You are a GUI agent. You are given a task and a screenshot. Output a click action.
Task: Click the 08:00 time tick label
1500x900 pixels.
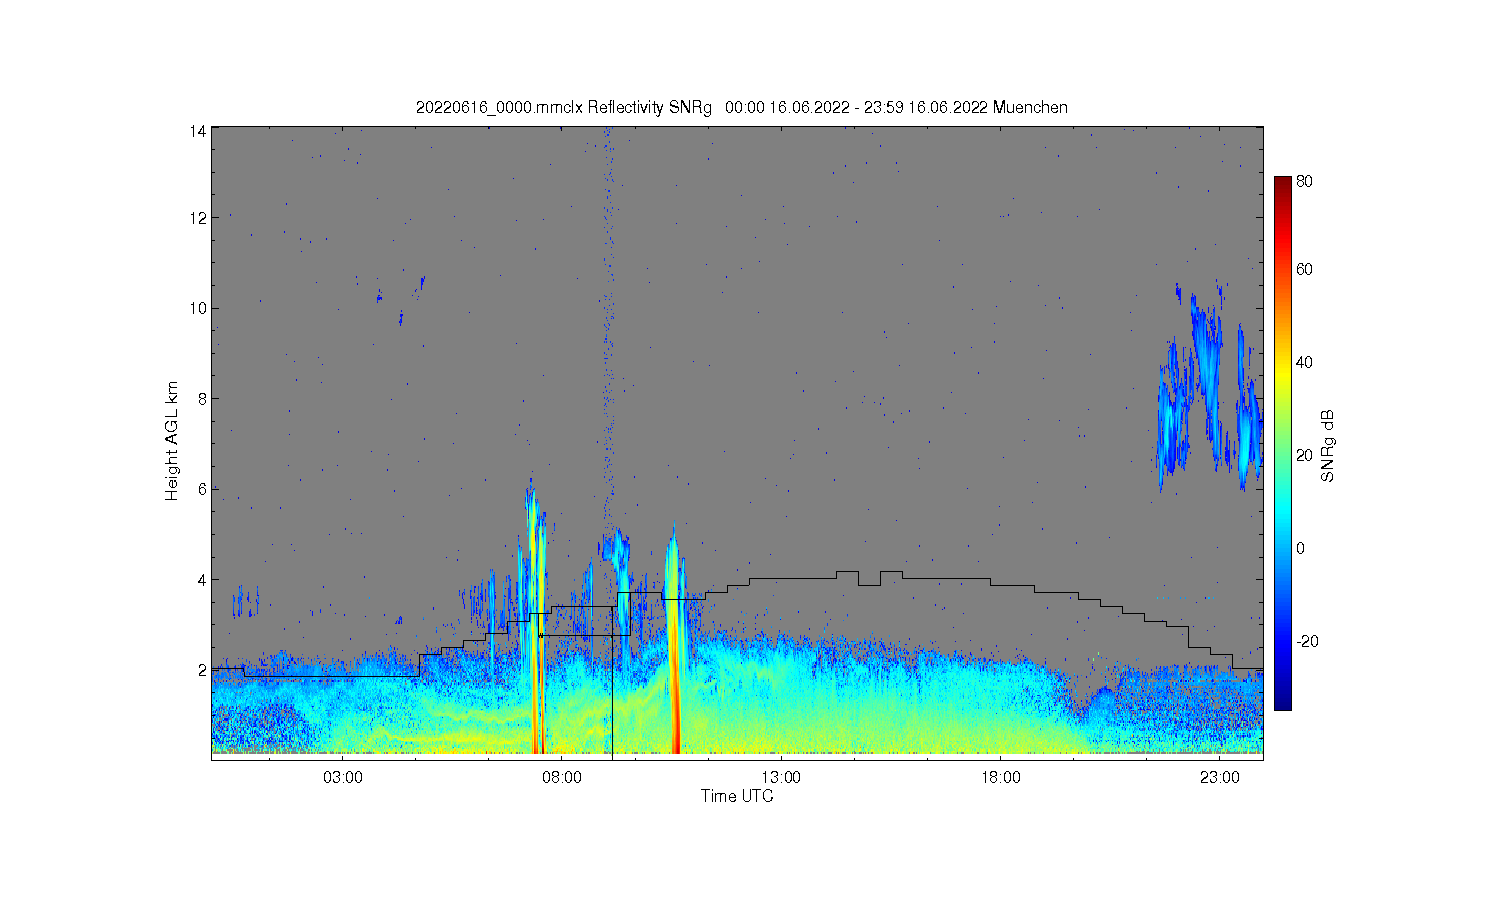561,778
